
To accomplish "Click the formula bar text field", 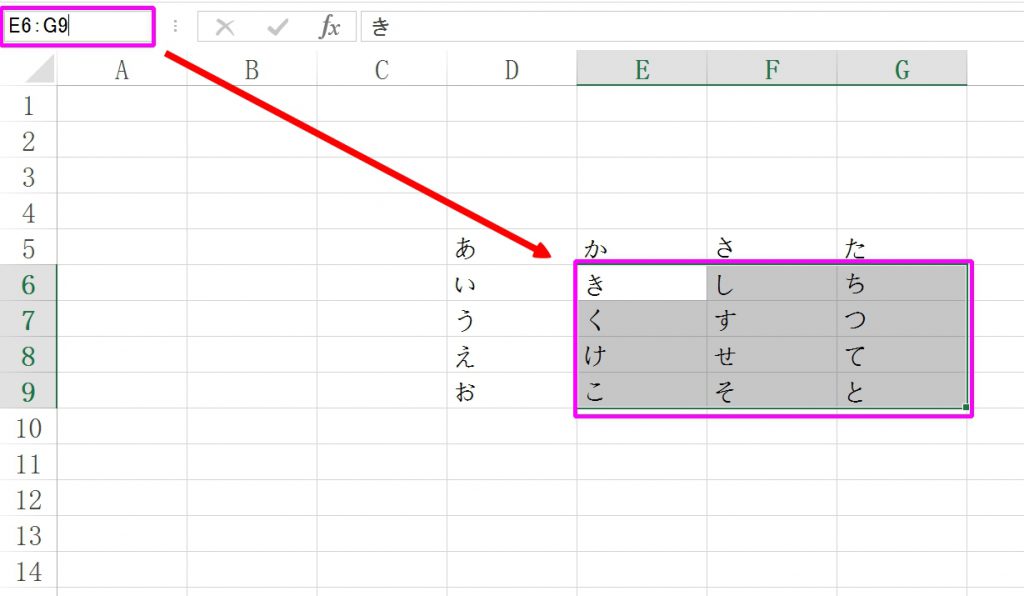I will pyautogui.click(x=690, y=27).
